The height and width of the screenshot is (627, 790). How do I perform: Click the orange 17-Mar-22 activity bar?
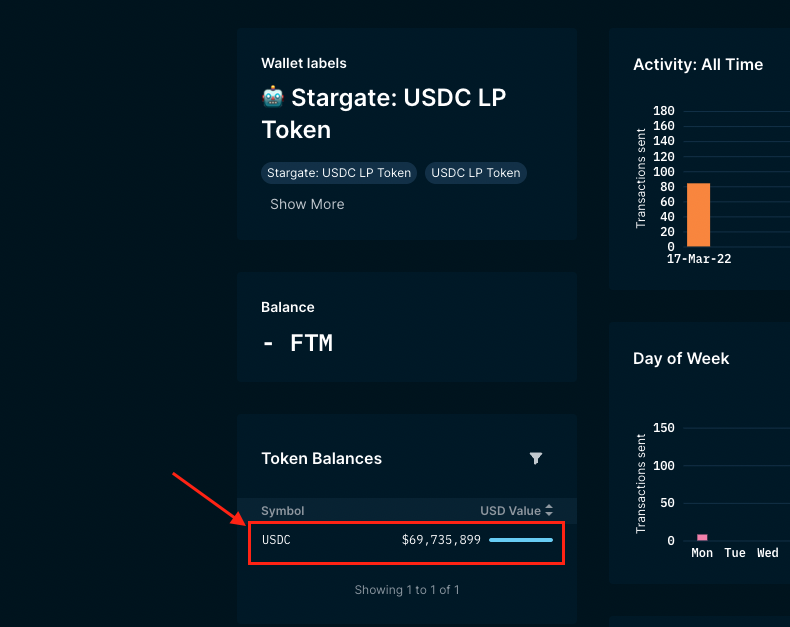point(699,215)
